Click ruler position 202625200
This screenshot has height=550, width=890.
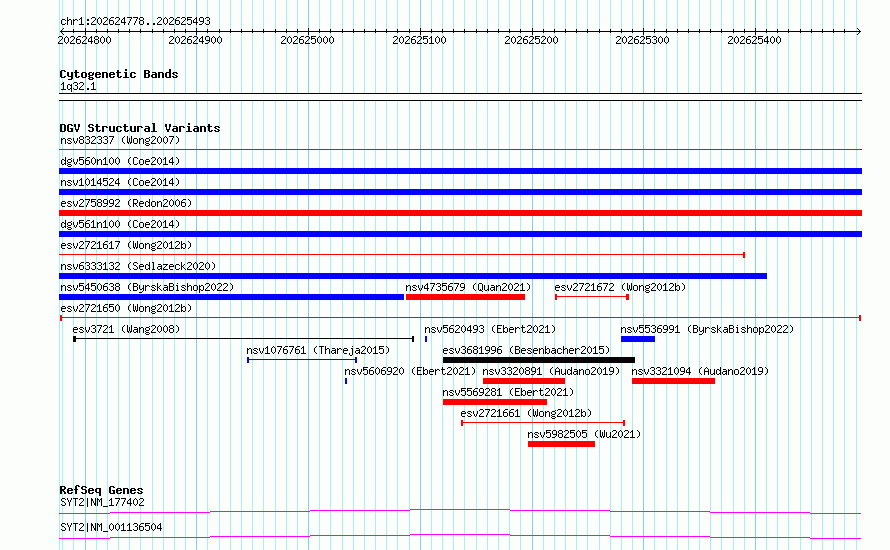coord(531,40)
